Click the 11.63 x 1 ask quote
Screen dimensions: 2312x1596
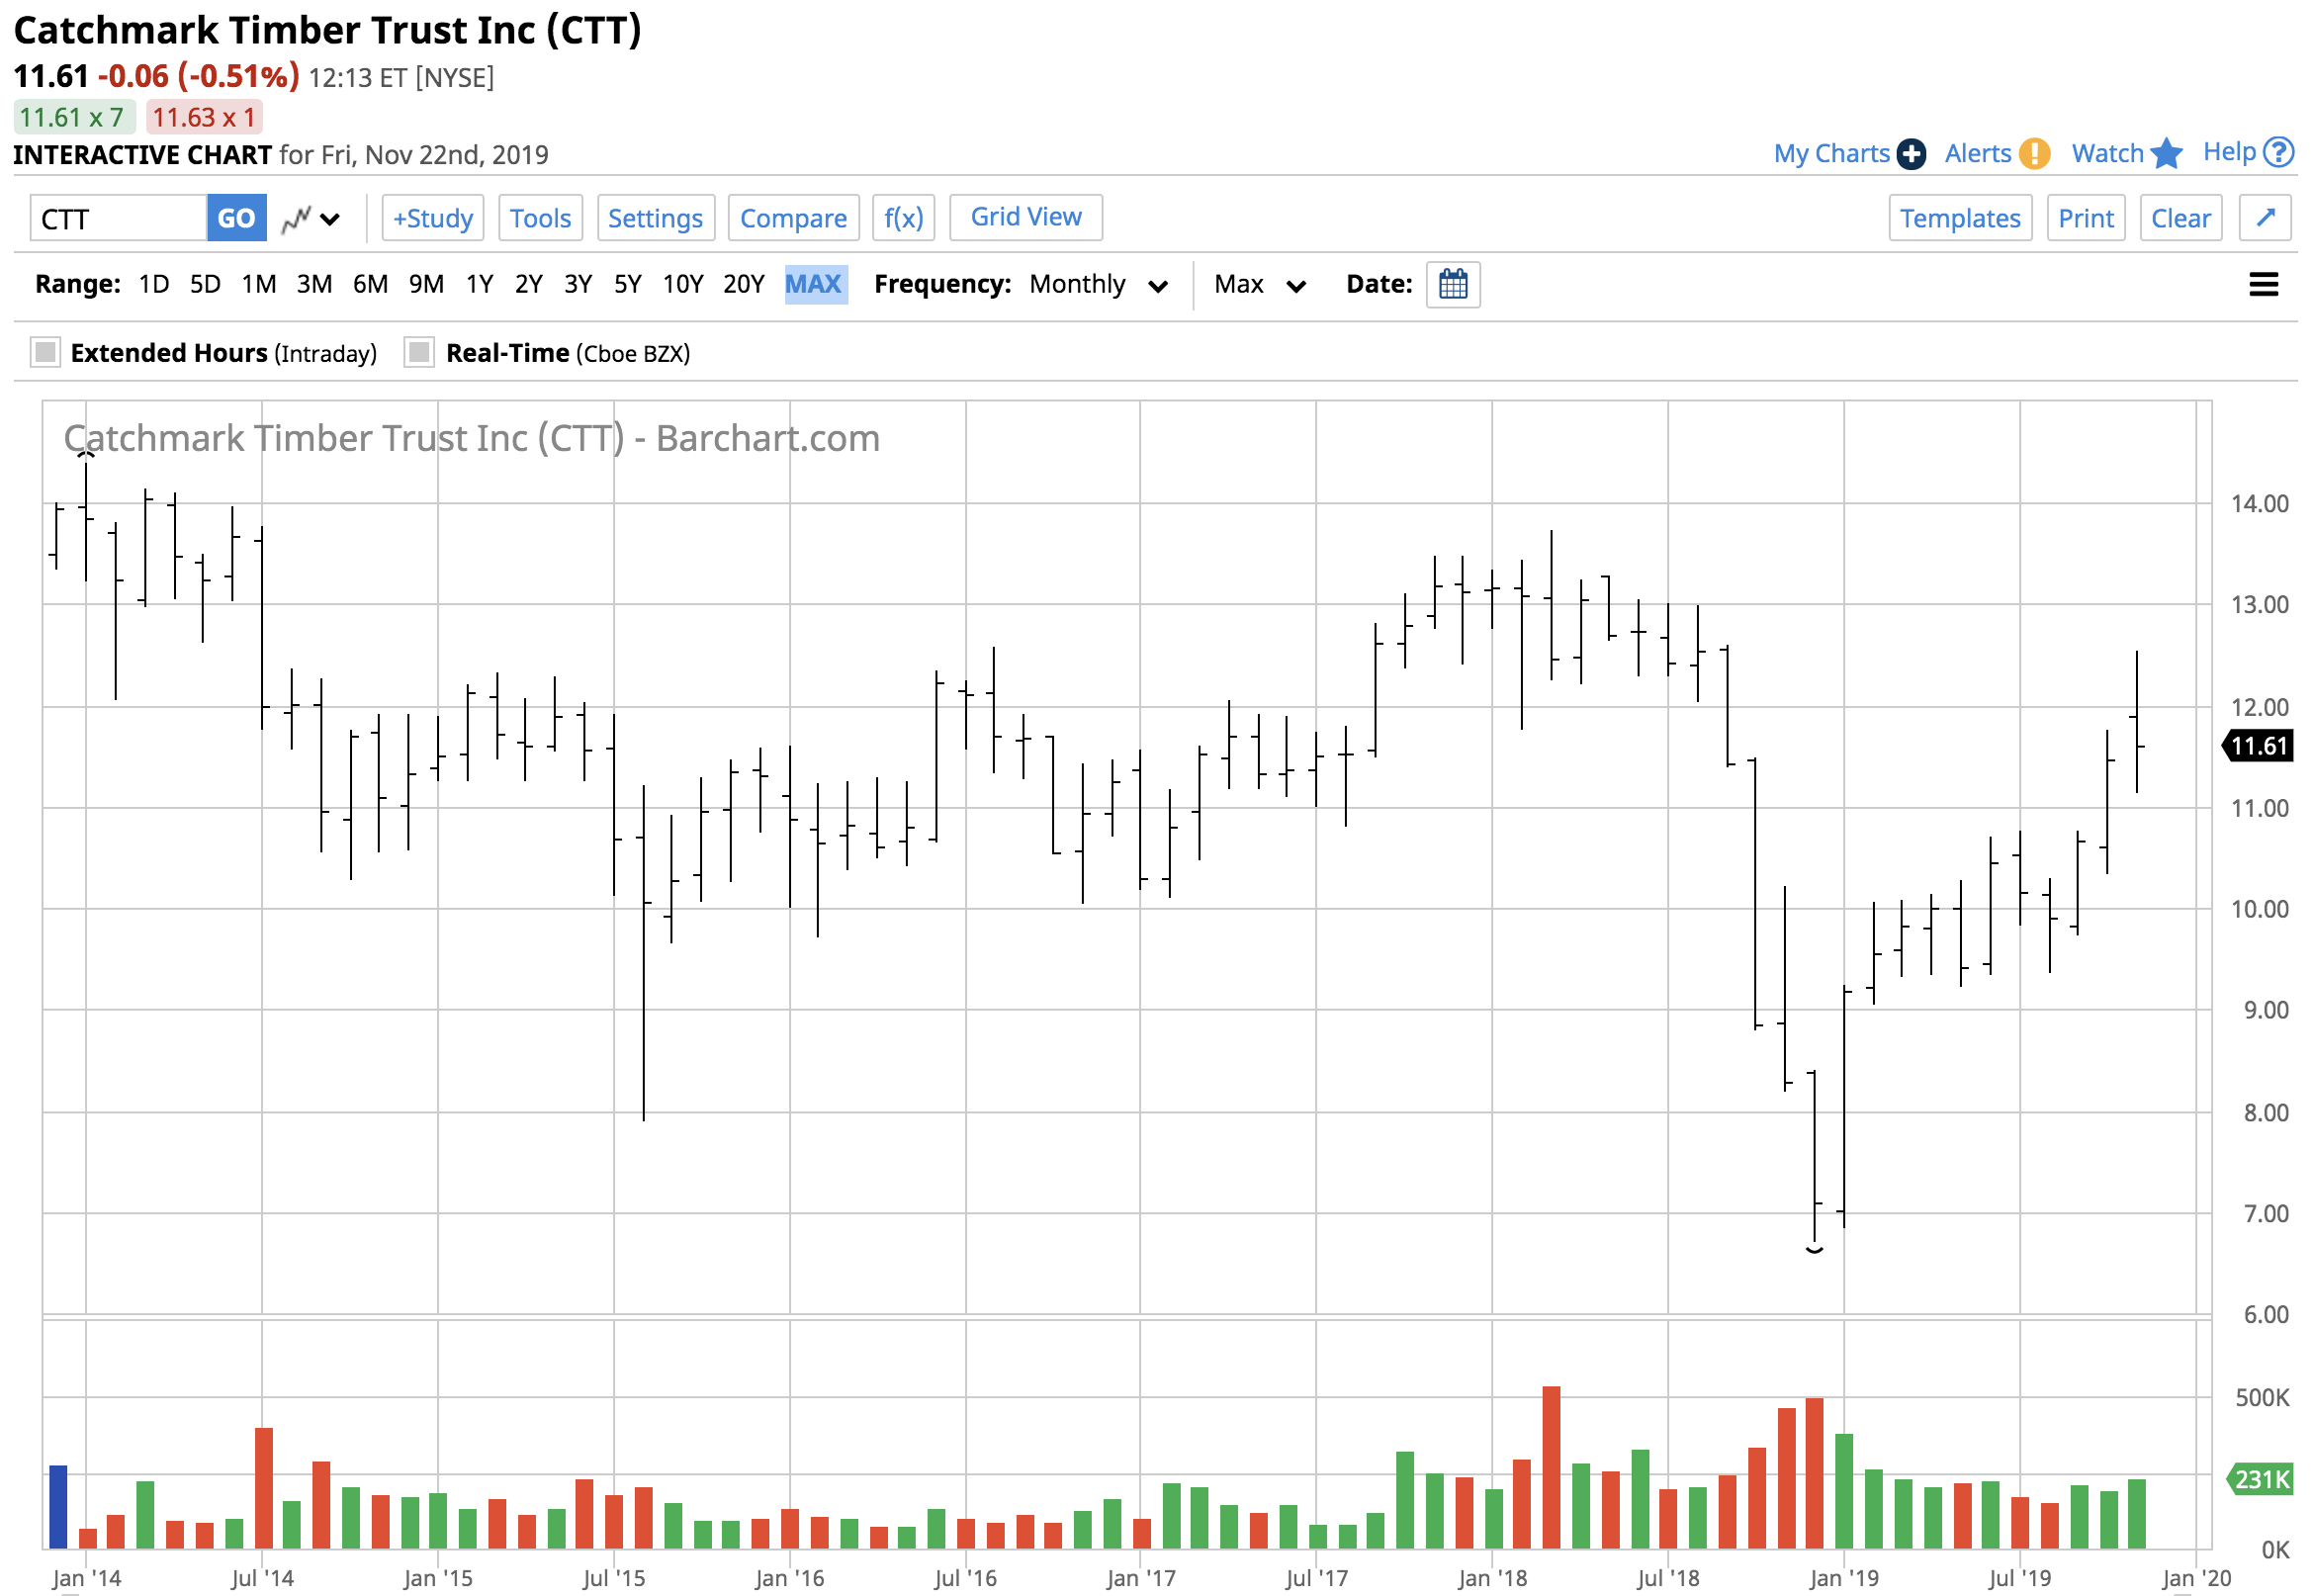click(204, 117)
